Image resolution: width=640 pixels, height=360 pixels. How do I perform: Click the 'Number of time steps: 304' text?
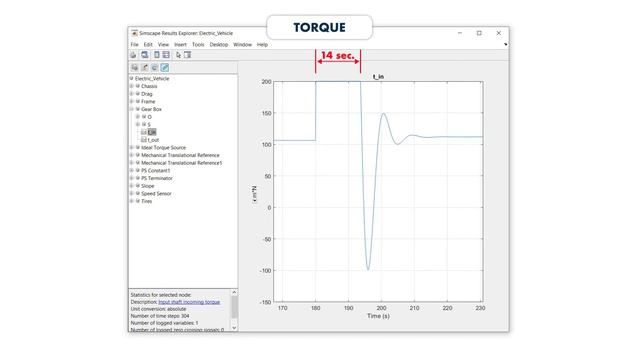[160, 316]
